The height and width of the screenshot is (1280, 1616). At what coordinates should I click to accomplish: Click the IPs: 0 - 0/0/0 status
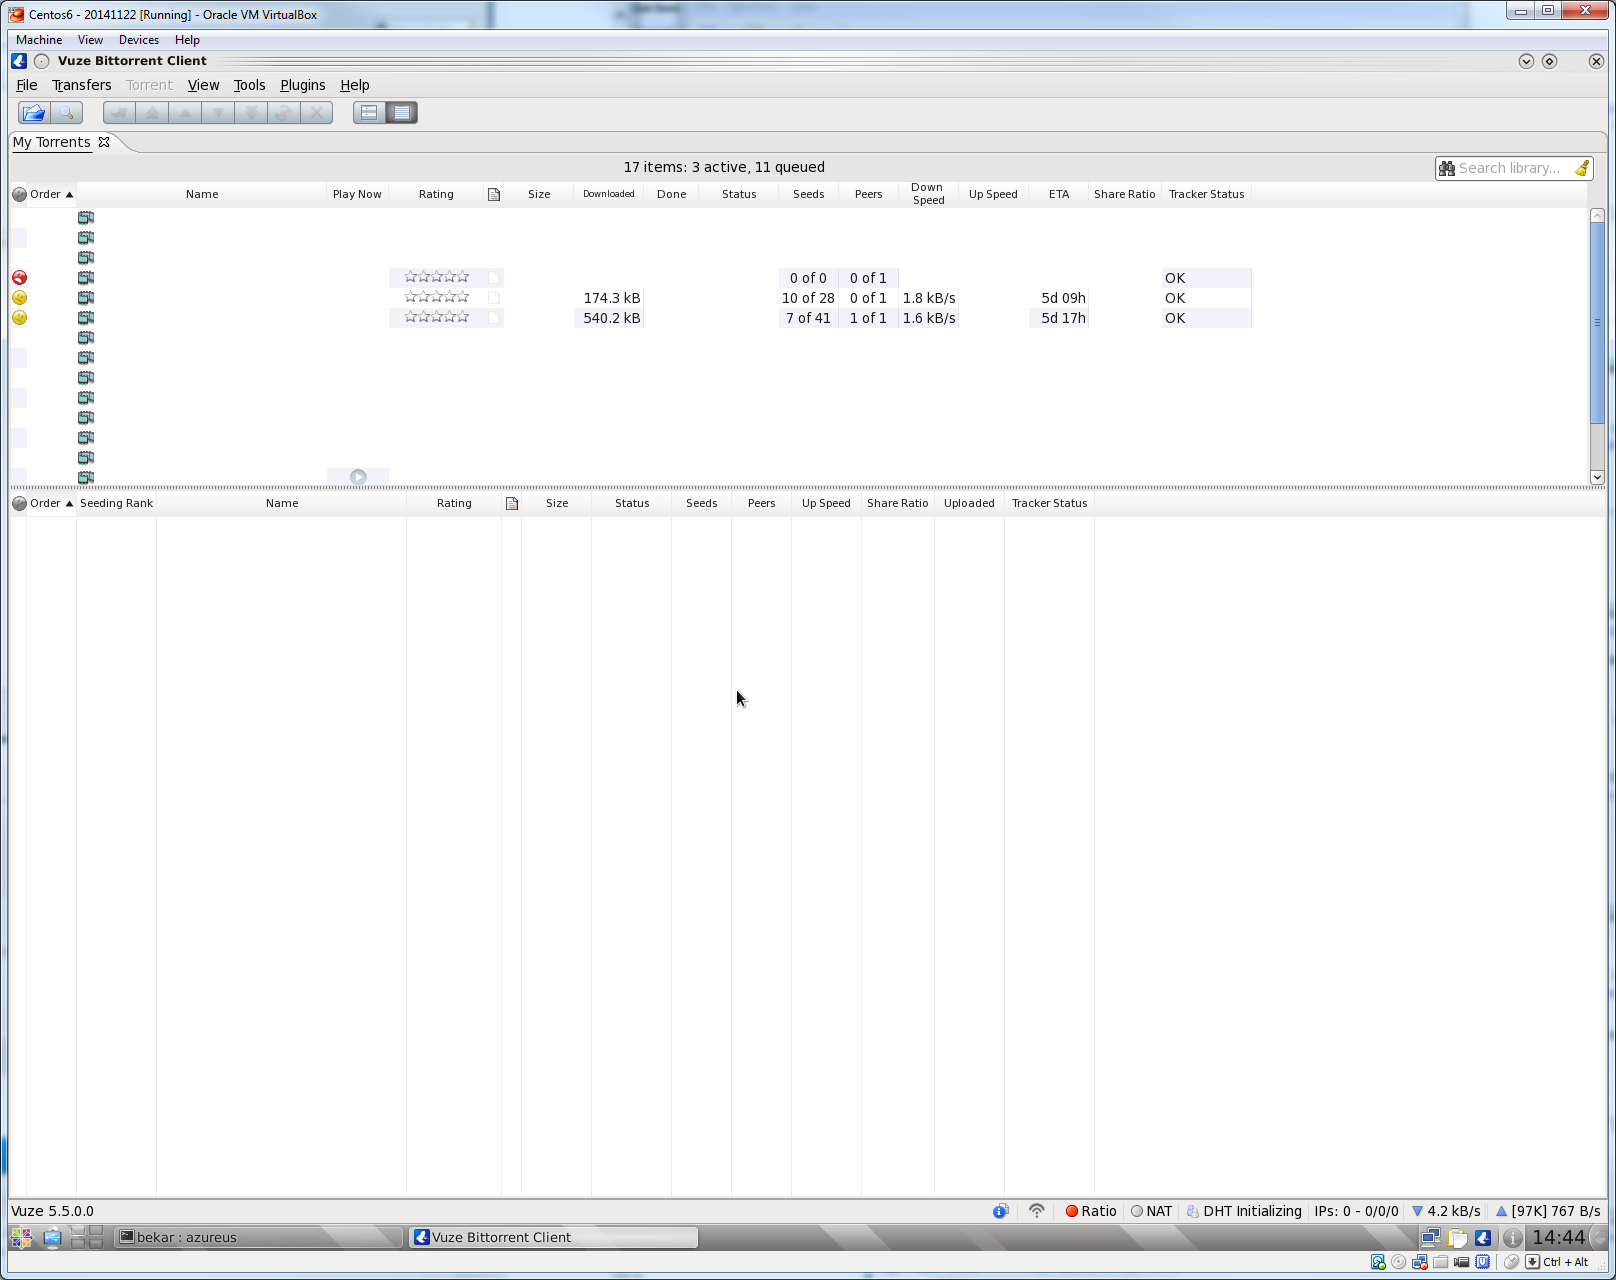click(x=1357, y=1211)
